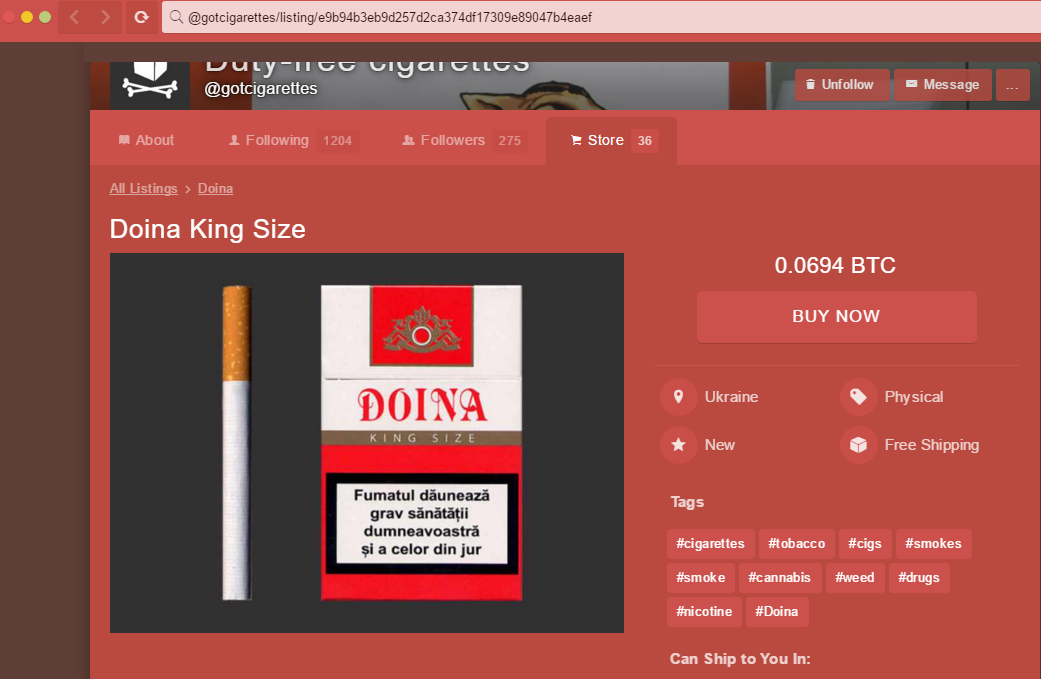Select the #smokes tag
The width and height of the screenshot is (1041, 679).
[x=933, y=544]
